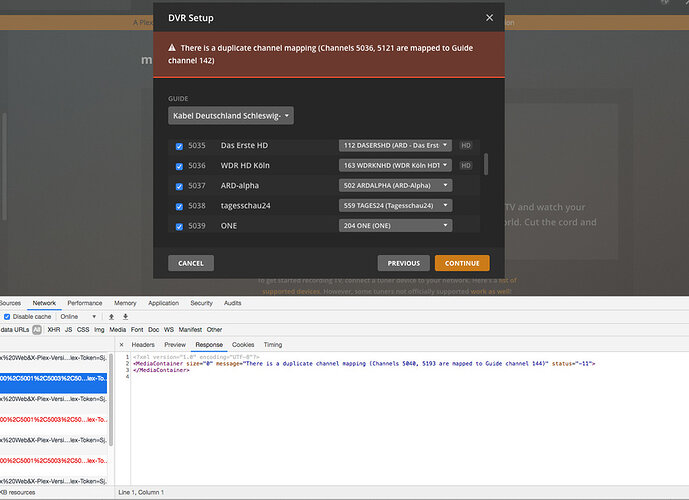Uncheck channel 5038 tagesschau24

[x=179, y=207]
